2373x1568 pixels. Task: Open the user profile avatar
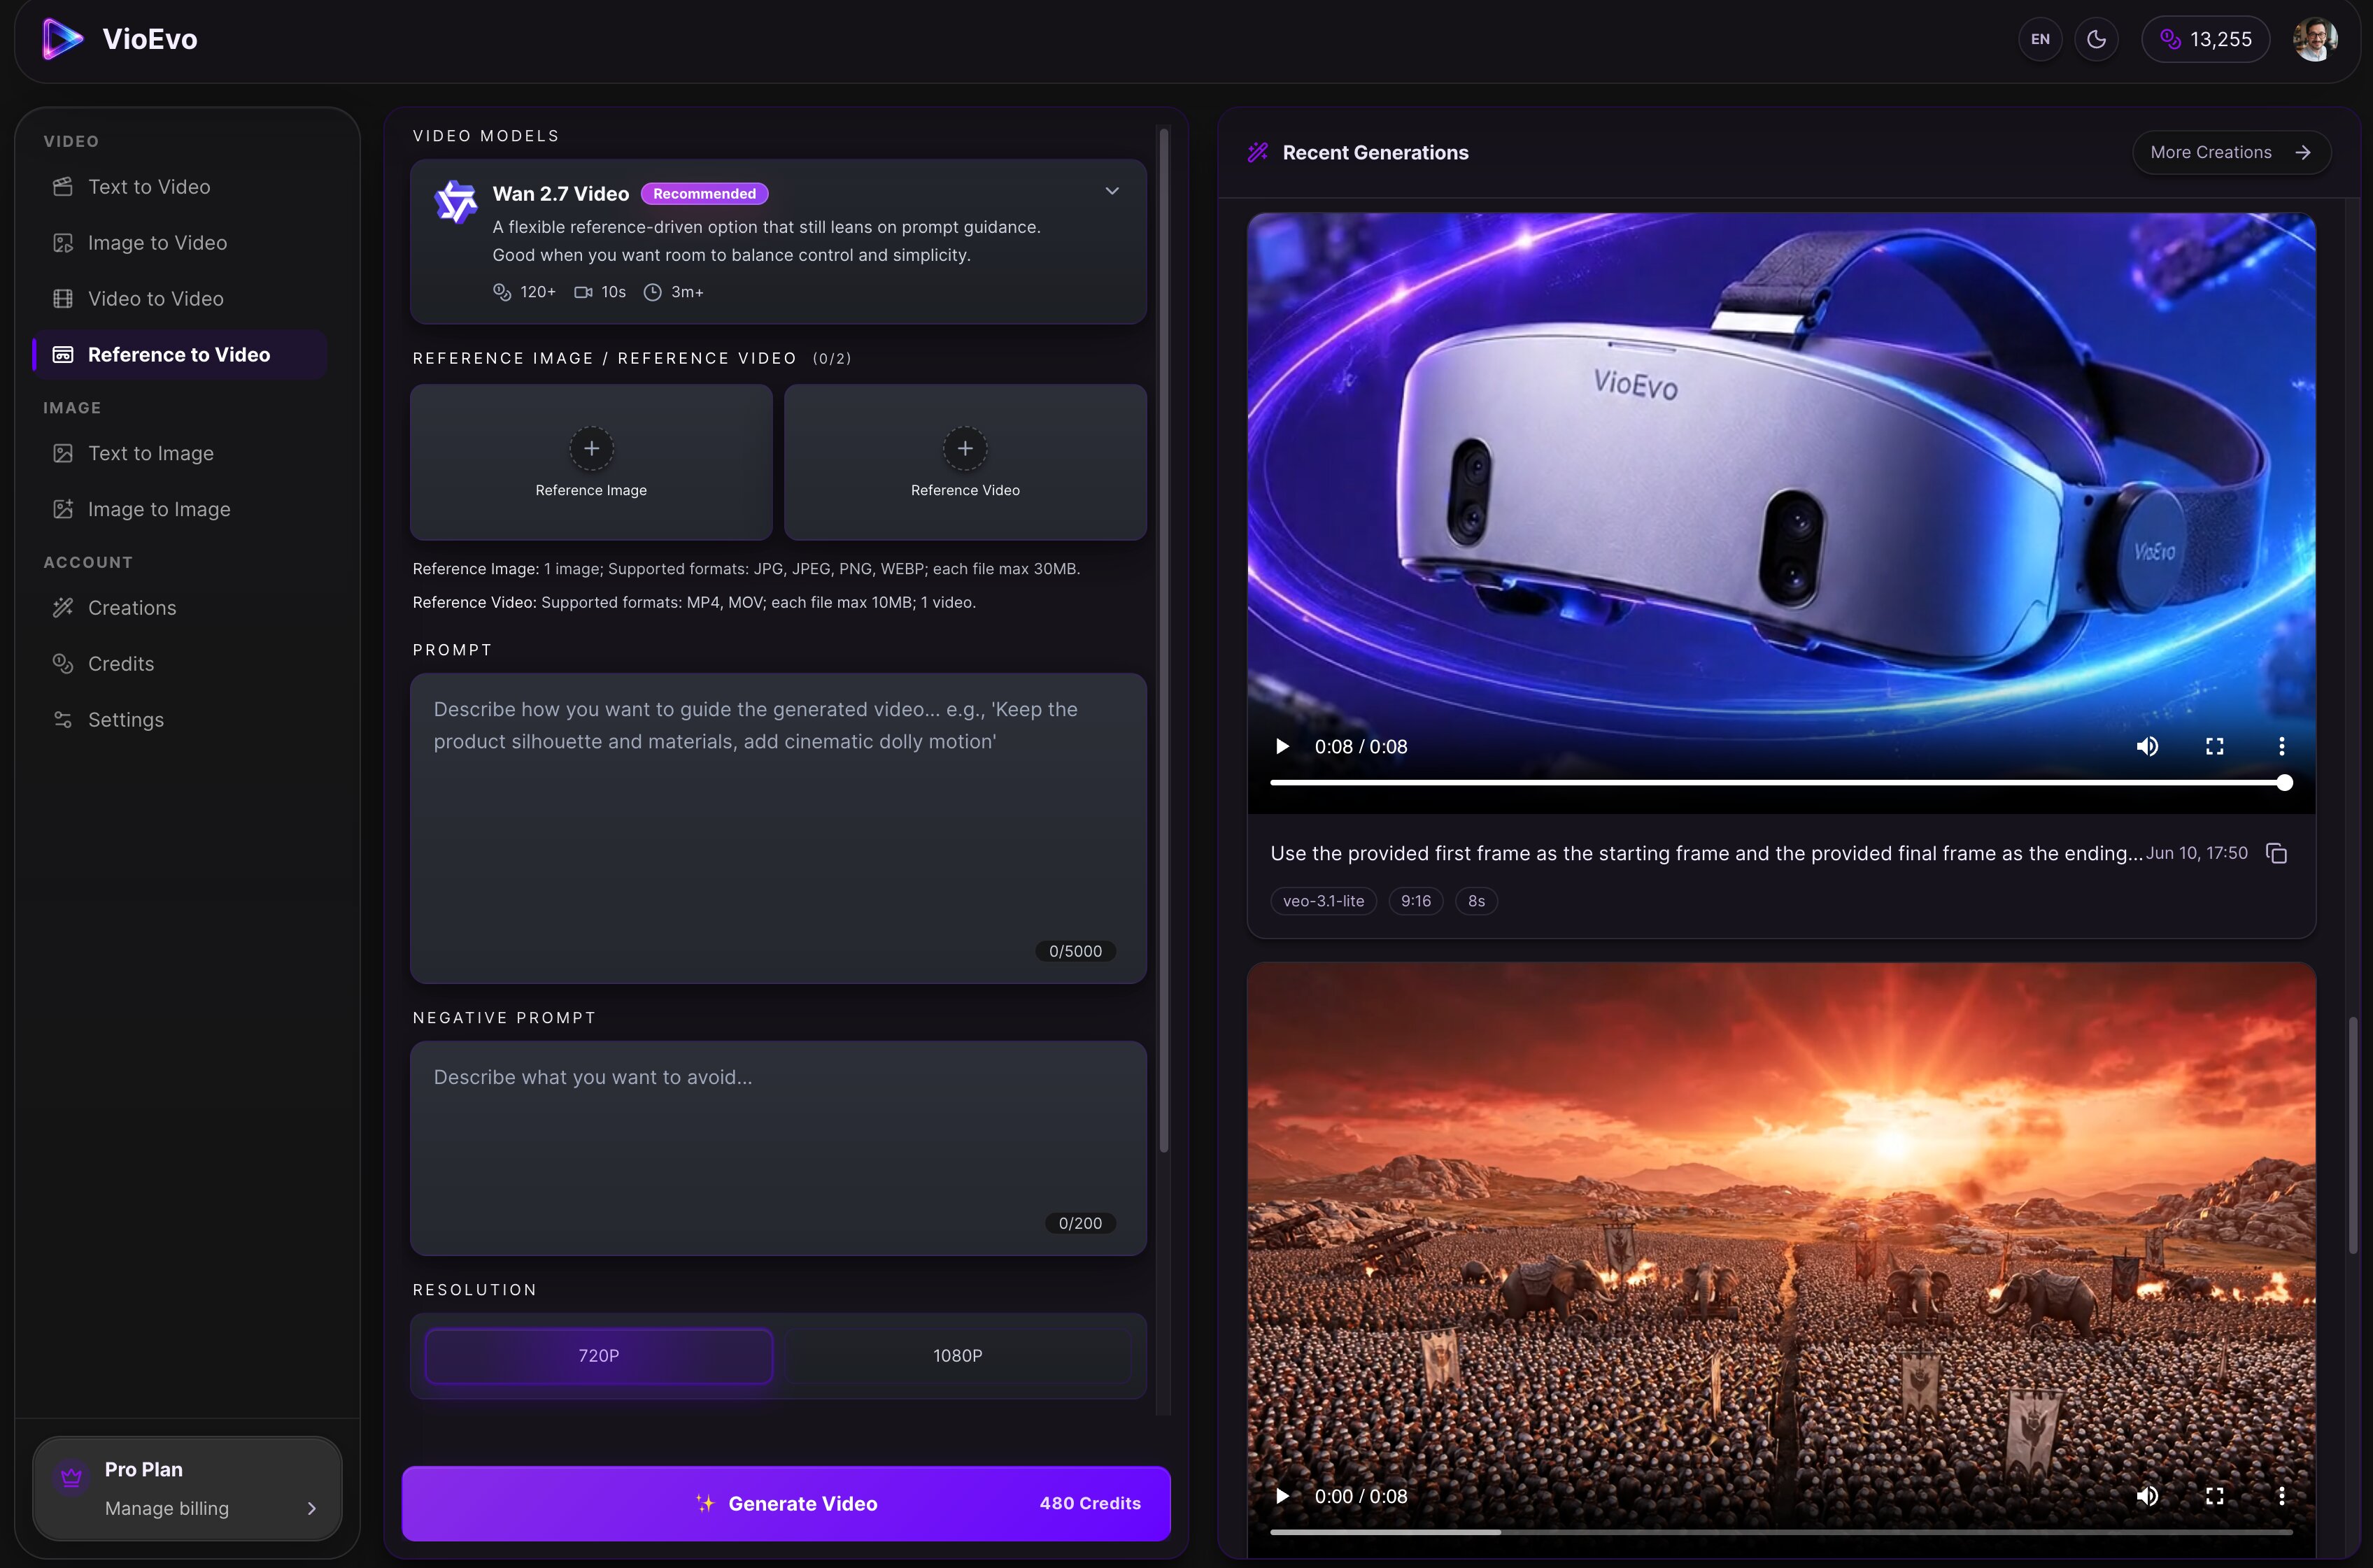pos(2315,39)
